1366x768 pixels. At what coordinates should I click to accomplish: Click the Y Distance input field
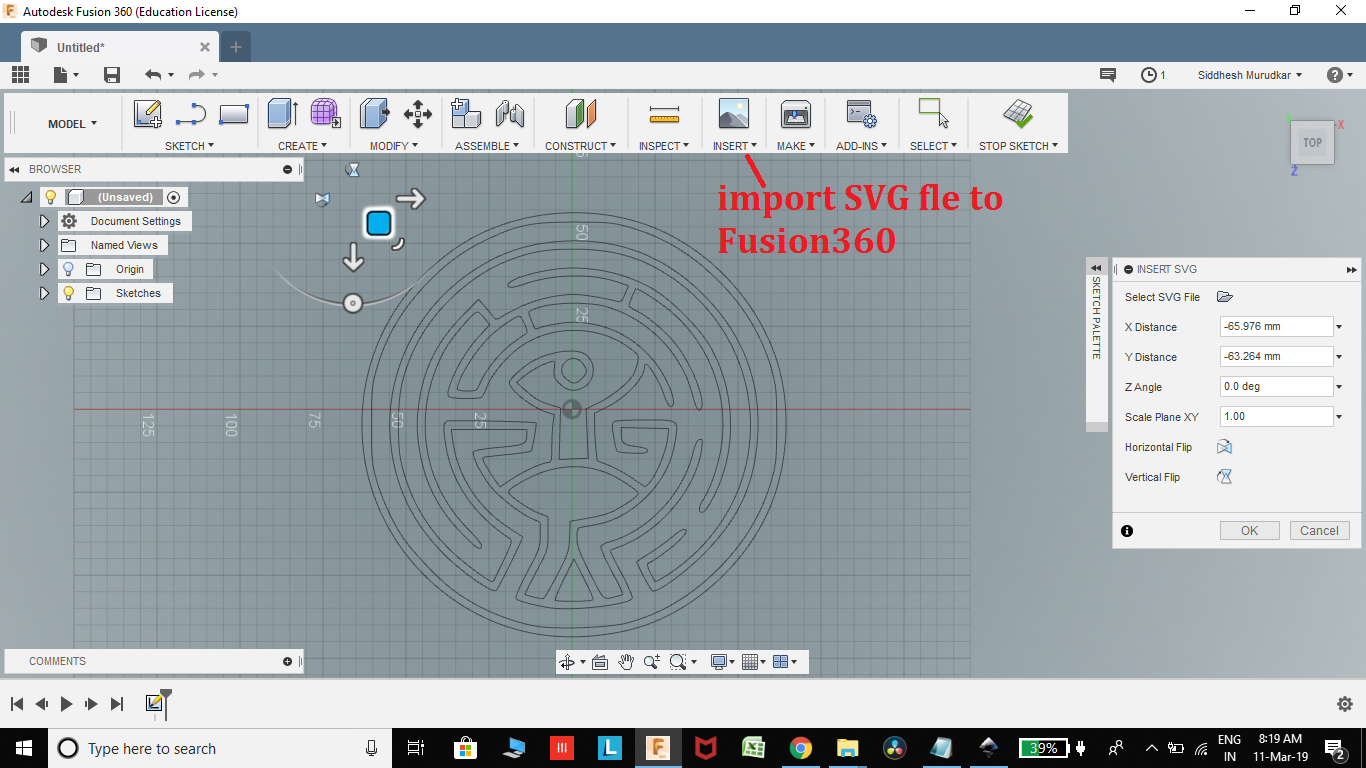pyautogui.click(x=1277, y=356)
